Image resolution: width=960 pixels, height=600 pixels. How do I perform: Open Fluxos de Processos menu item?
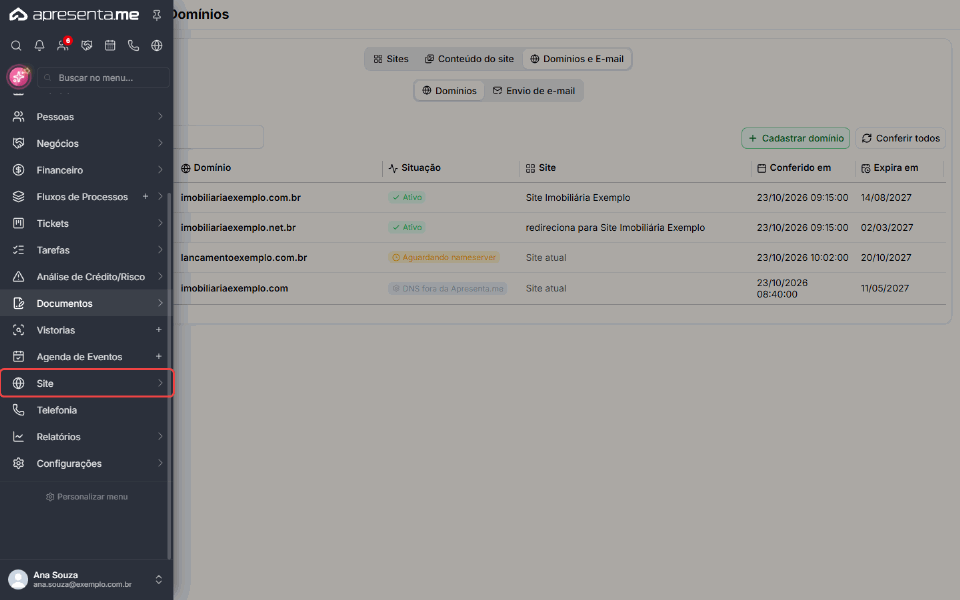(x=86, y=197)
